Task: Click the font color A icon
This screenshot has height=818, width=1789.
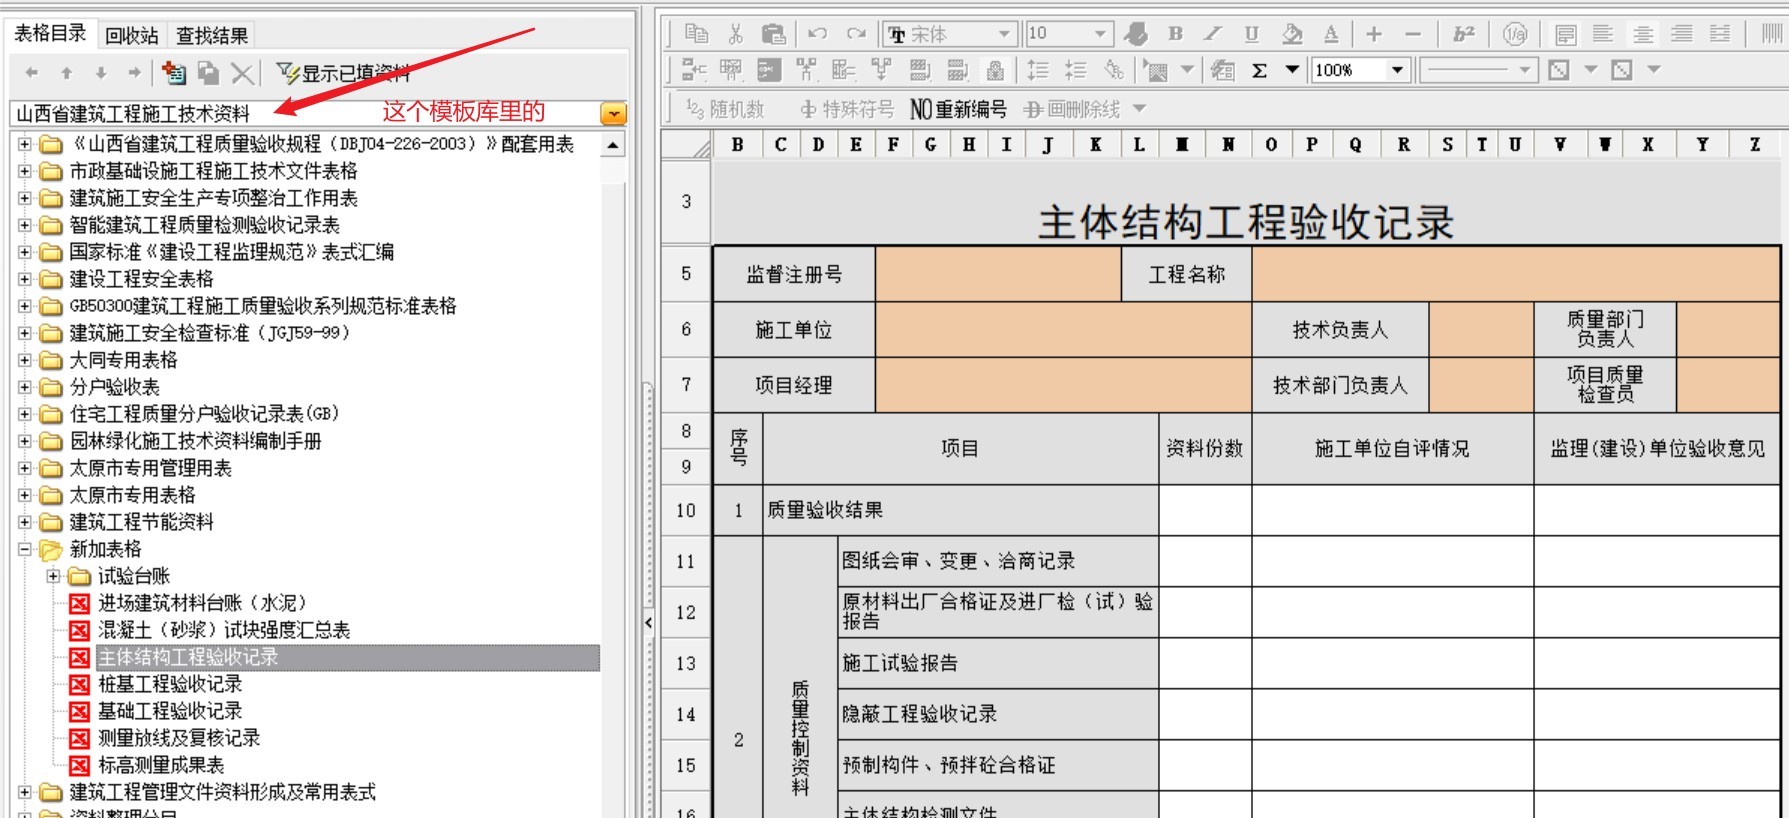Action: [1331, 34]
